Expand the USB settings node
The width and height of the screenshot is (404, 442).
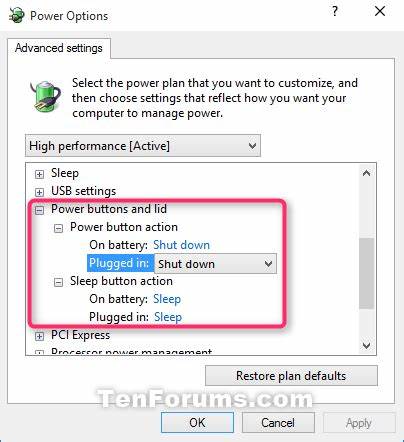(x=39, y=192)
